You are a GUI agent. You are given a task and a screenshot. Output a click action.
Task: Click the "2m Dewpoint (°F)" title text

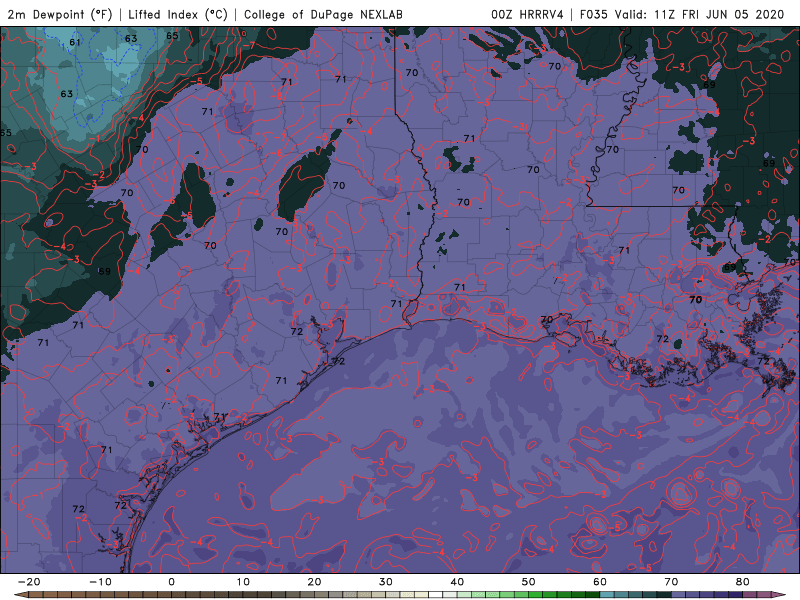coord(59,14)
